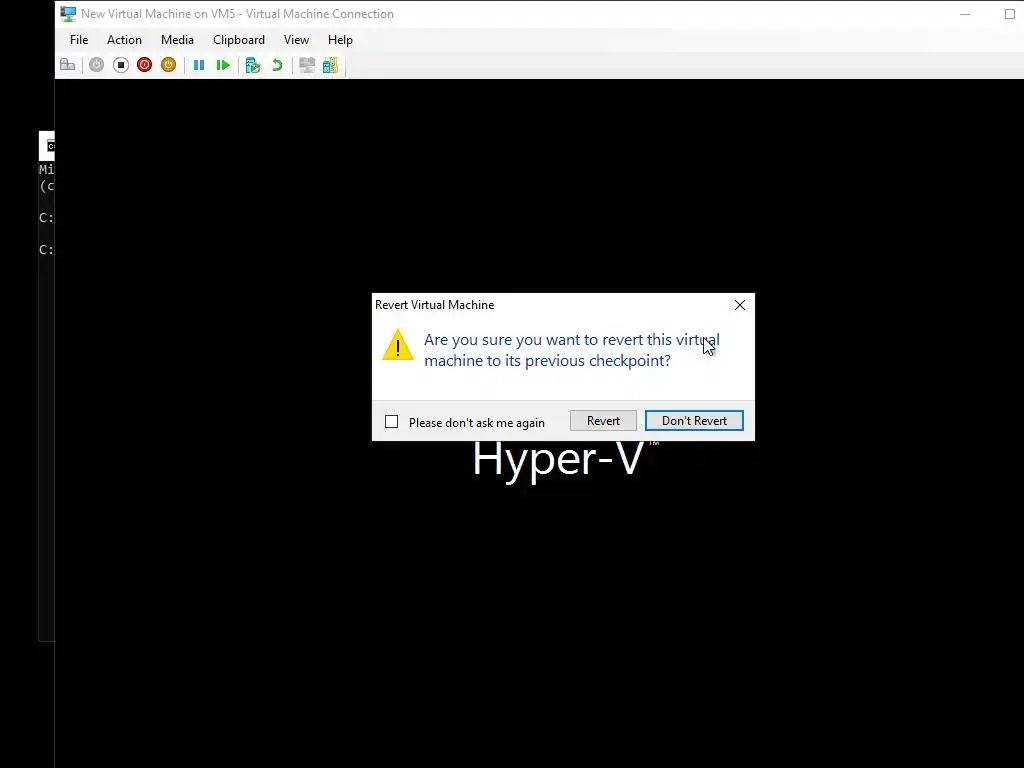
Task: Click the "Are you sure you want to revert" message
Action: point(571,350)
